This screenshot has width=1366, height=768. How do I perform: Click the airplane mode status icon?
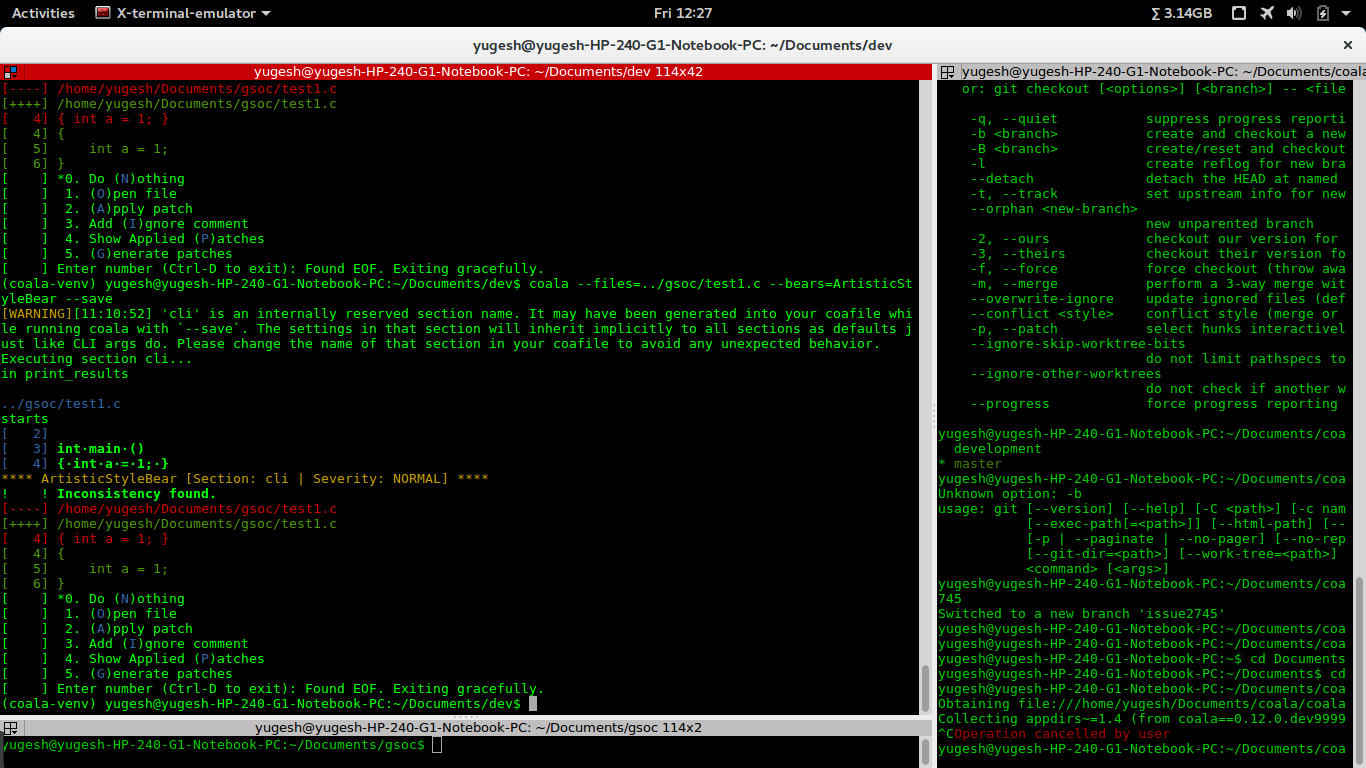click(x=1268, y=13)
